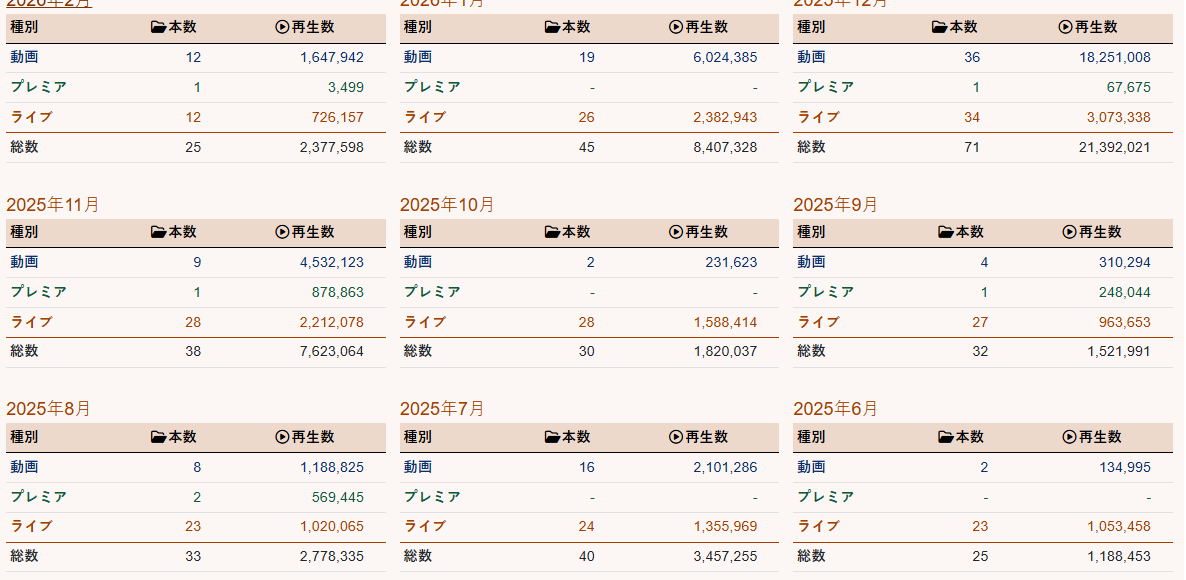
Task: Click the play icon in the 2025年10月 table header
Action: tap(676, 232)
